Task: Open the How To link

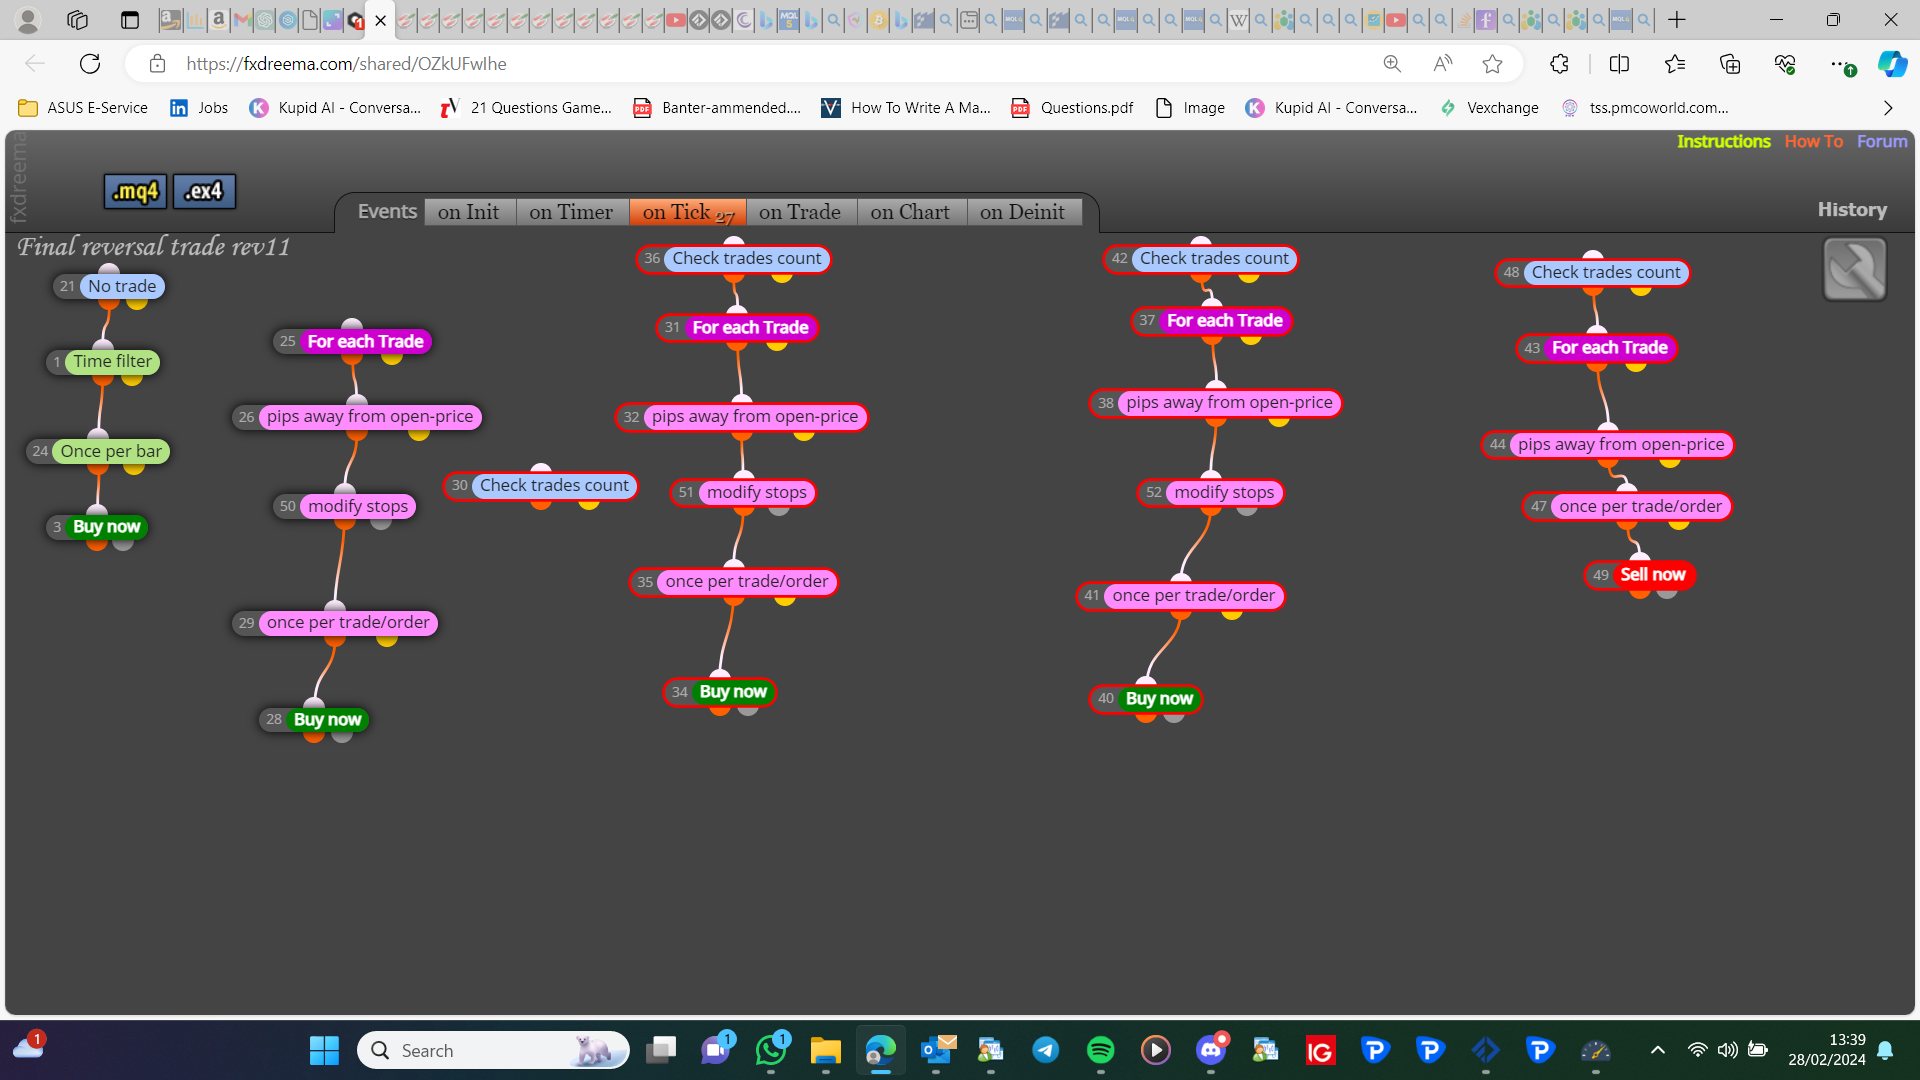Action: point(1813,142)
